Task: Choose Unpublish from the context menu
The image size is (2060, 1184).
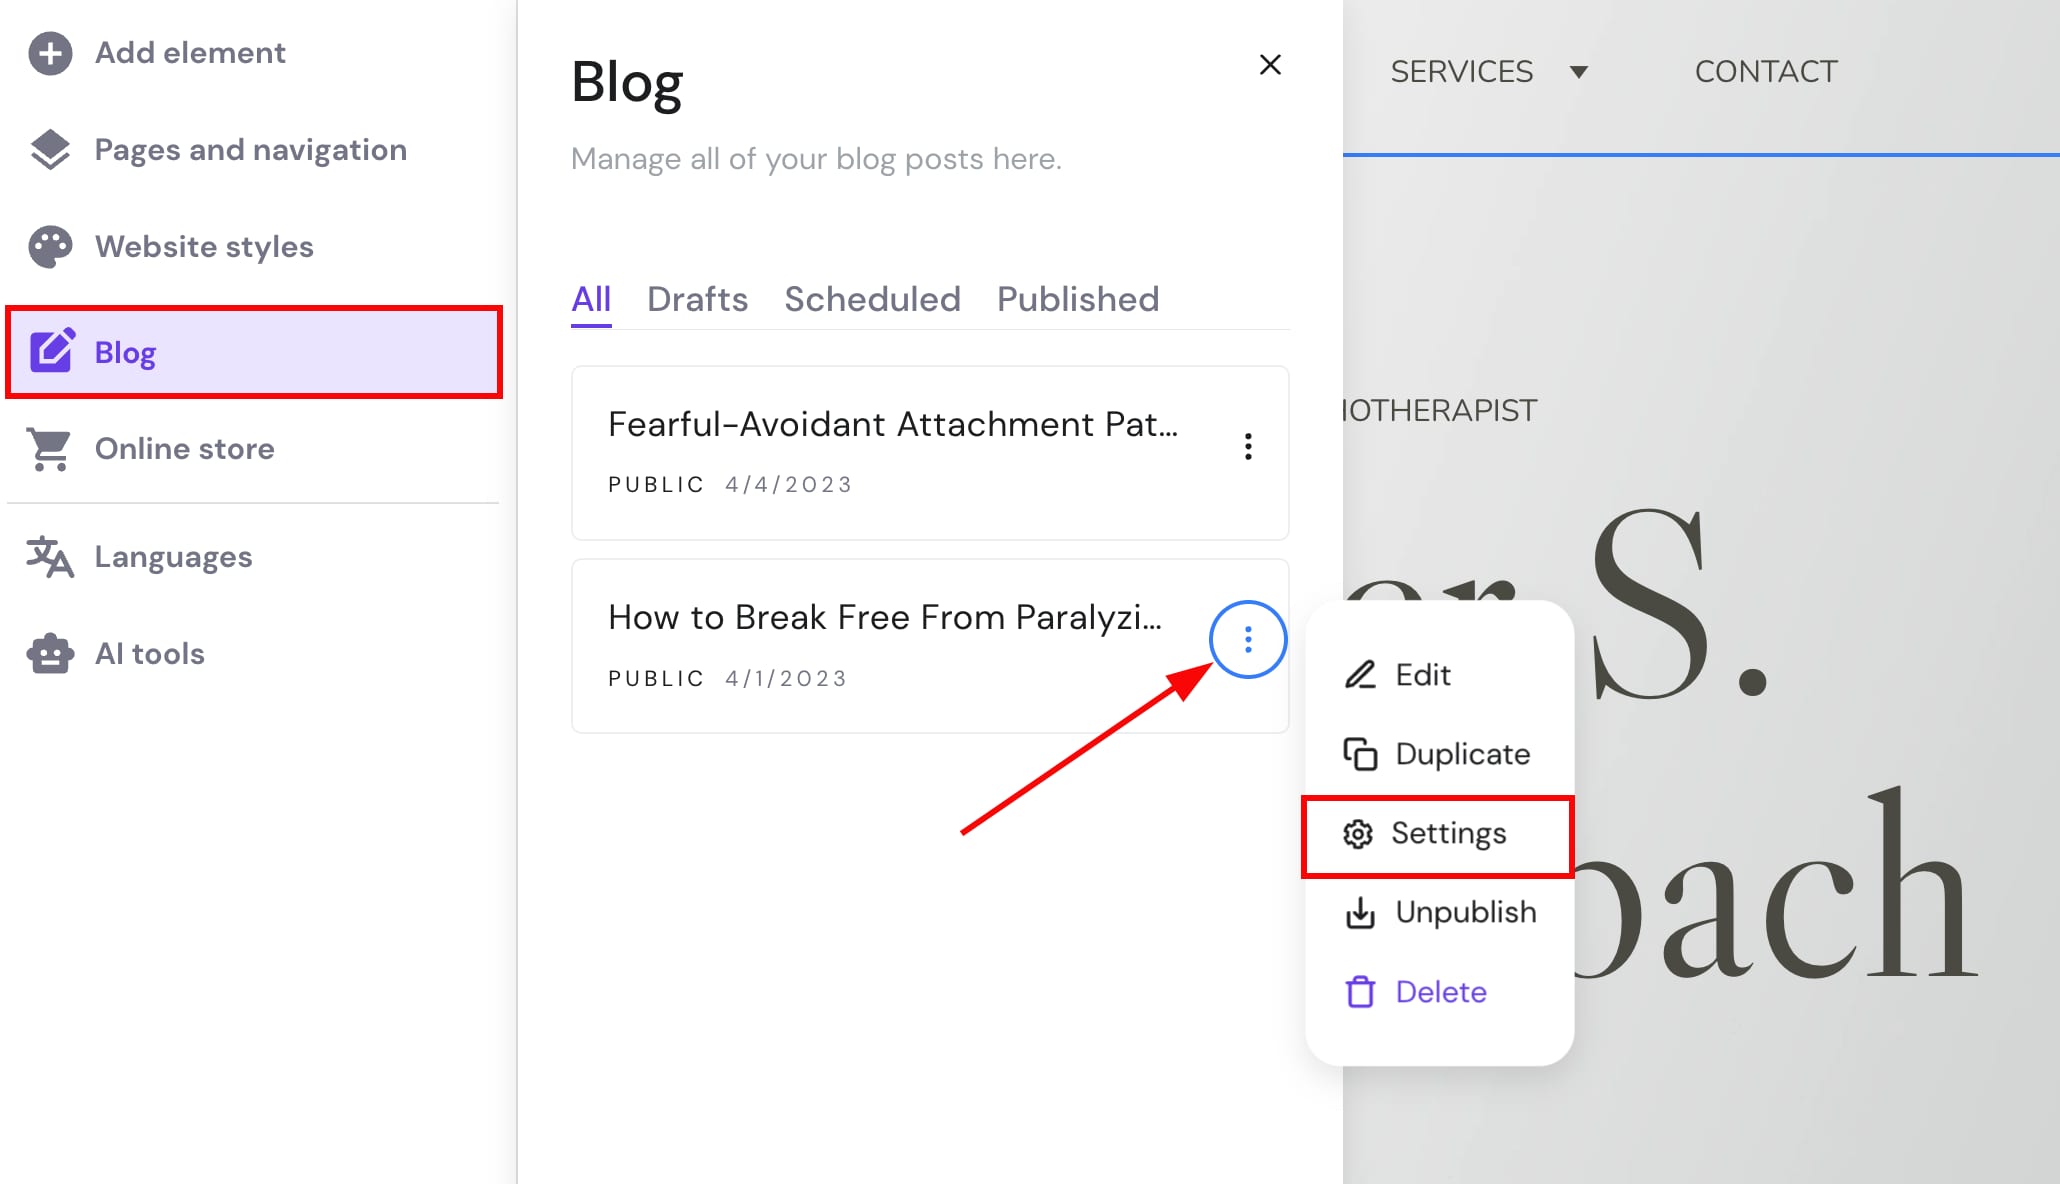Action: click(x=1466, y=912)
